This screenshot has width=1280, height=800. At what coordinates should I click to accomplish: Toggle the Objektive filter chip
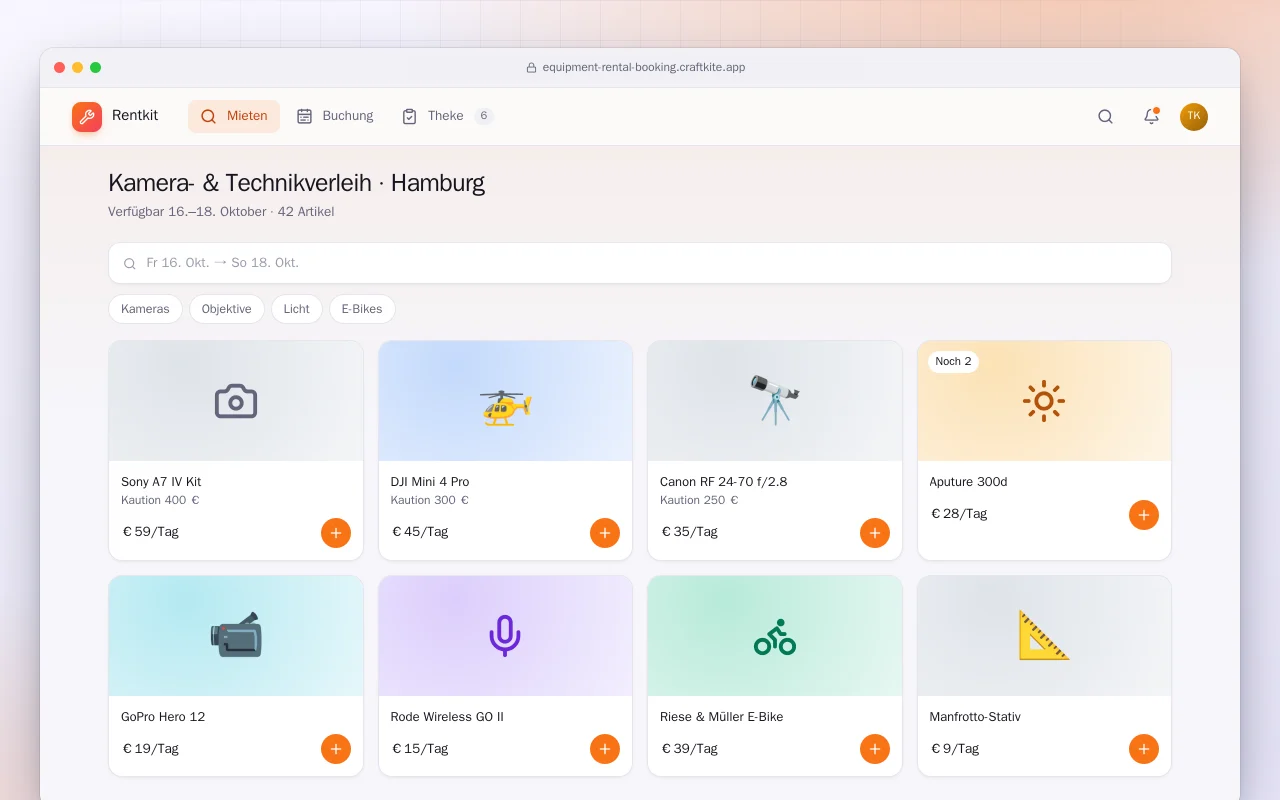(x=227, y=309)
